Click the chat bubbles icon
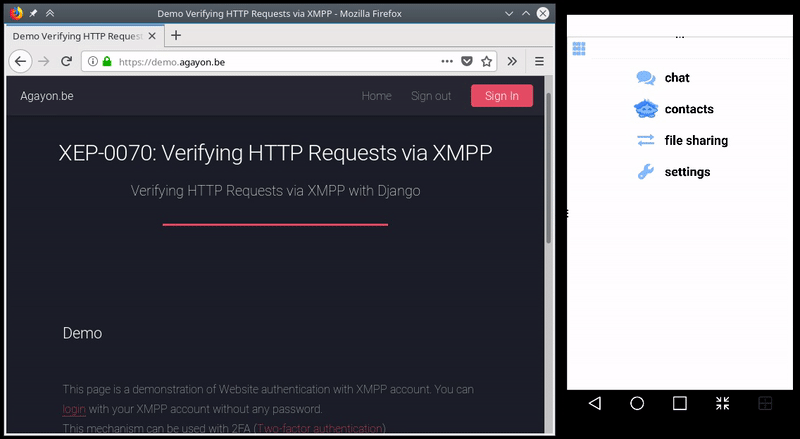Viewport: 800px width, 439px height. coord(646,78)
